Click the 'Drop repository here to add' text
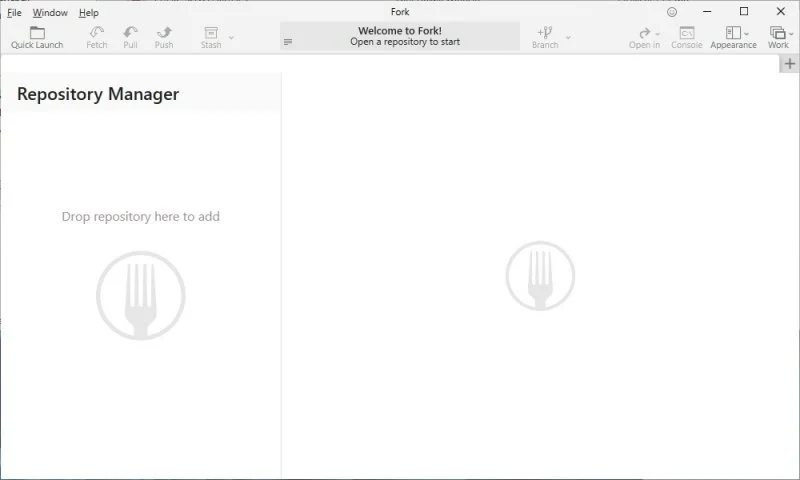This screenshot has height=480, width=800. click(141, 216)
